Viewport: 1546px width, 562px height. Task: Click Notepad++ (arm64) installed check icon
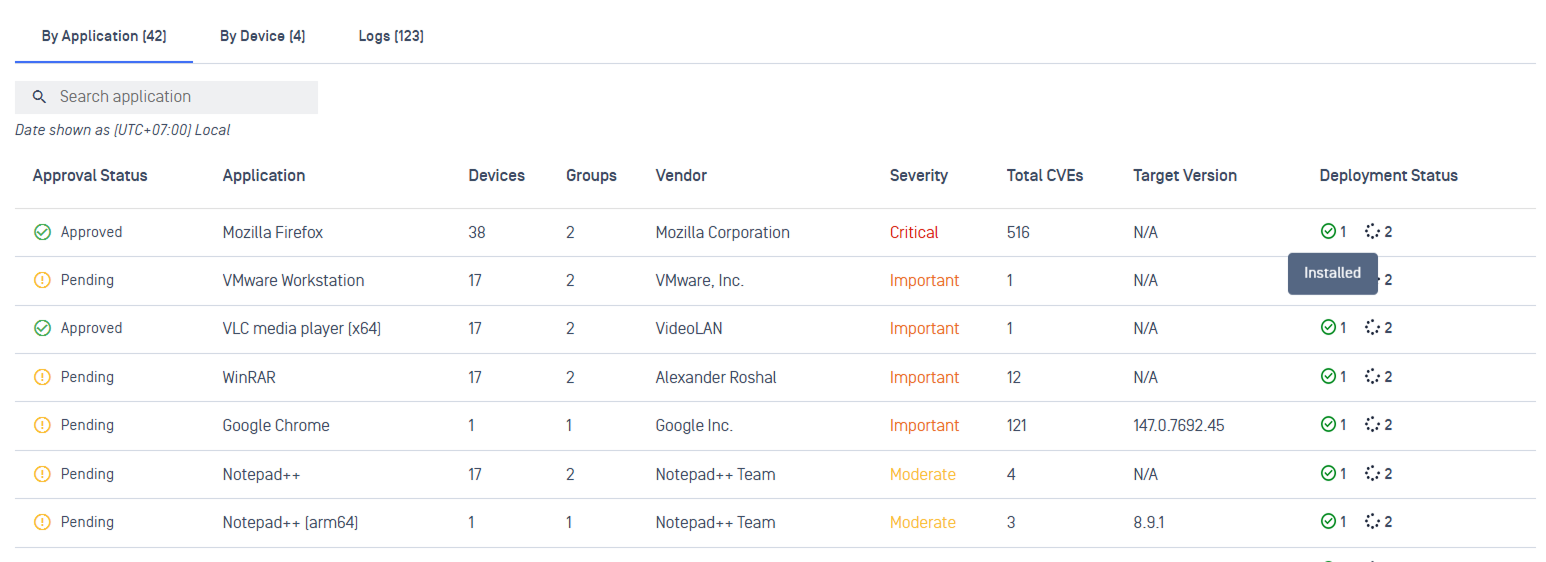(x=1328, y=521)
